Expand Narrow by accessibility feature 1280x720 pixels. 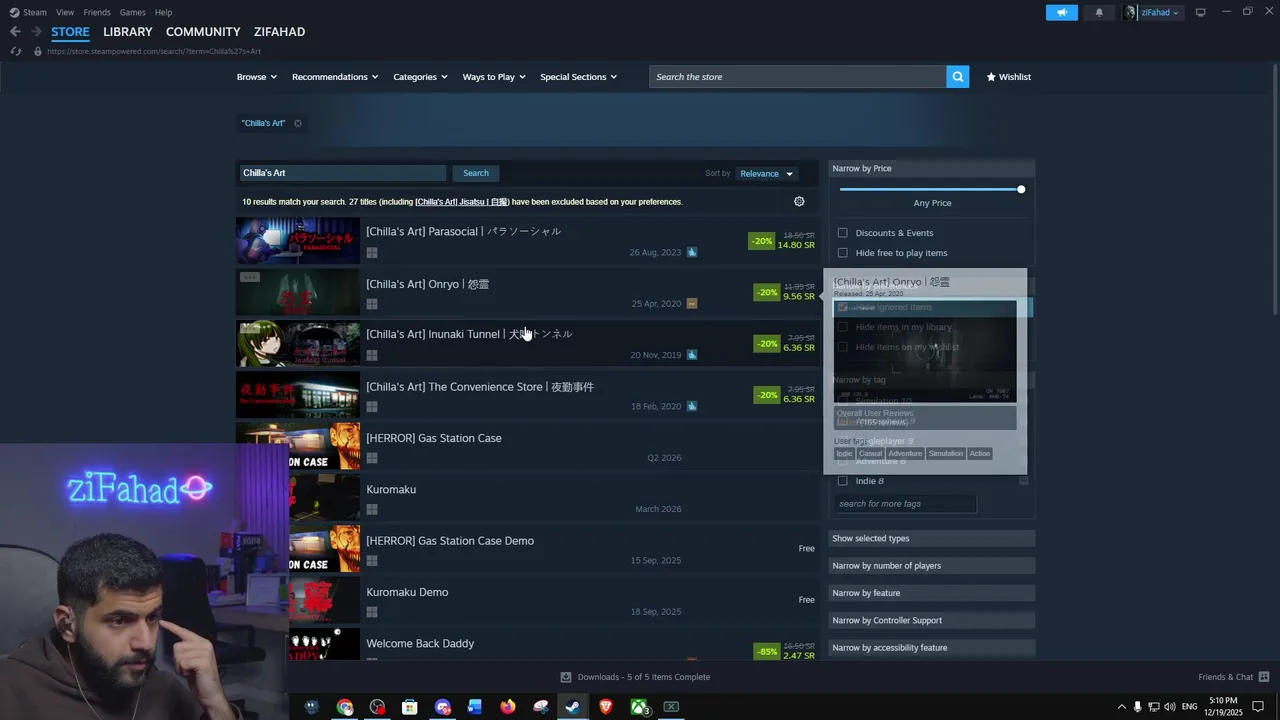click(932, 648)
